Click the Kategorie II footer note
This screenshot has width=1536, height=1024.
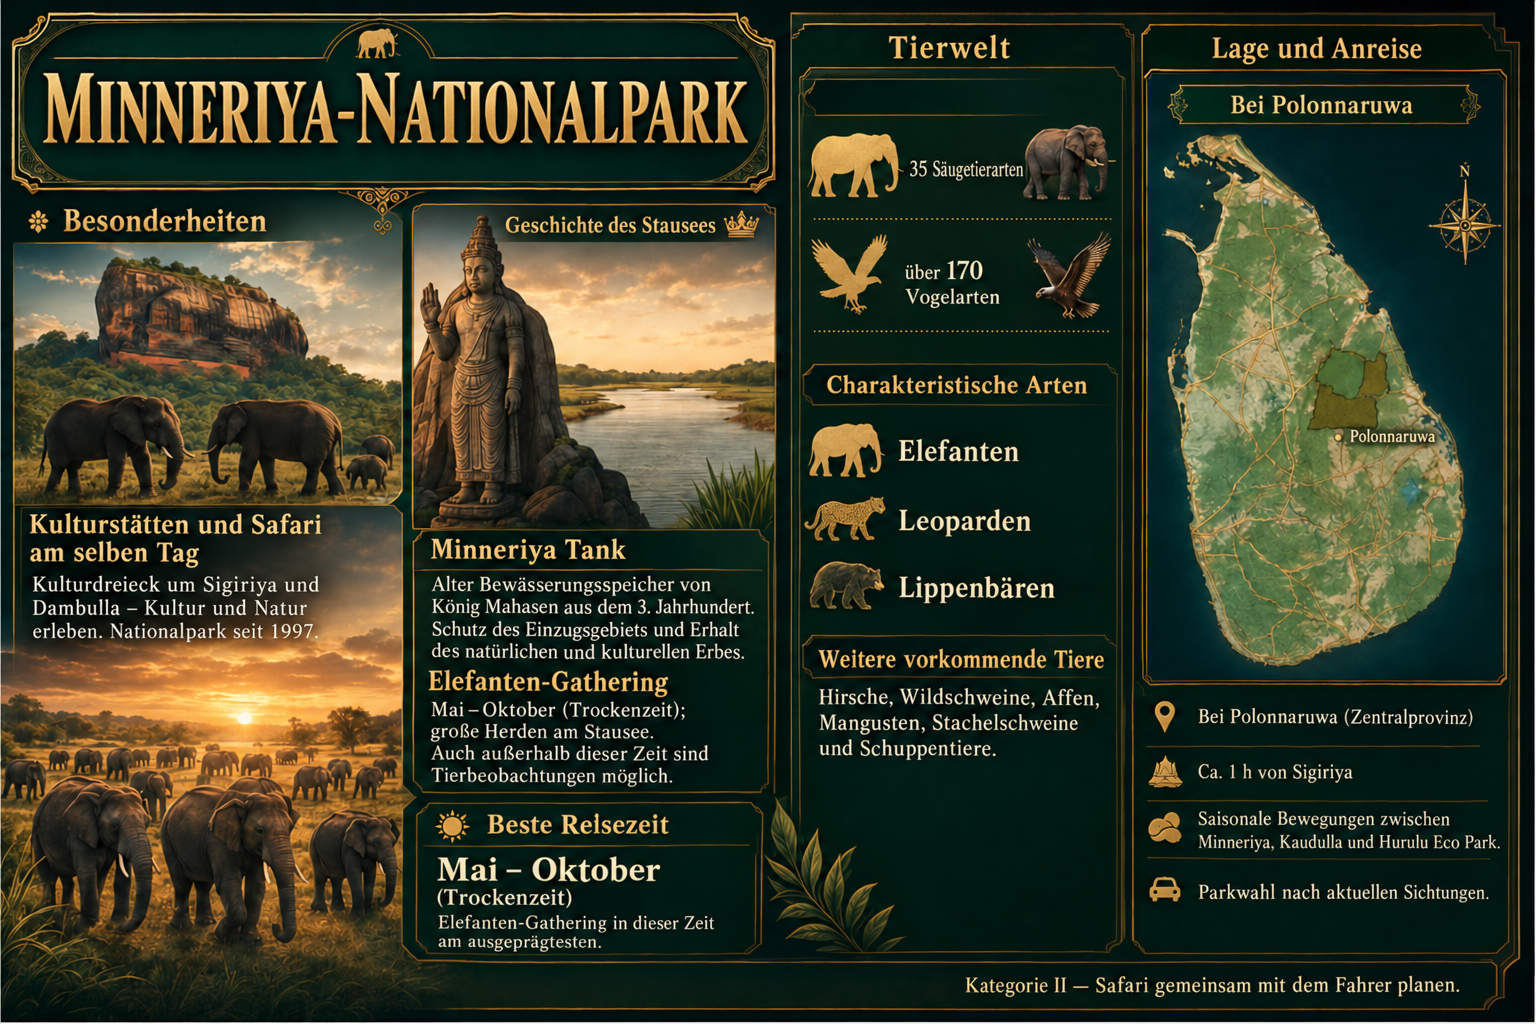point(1212,986)
